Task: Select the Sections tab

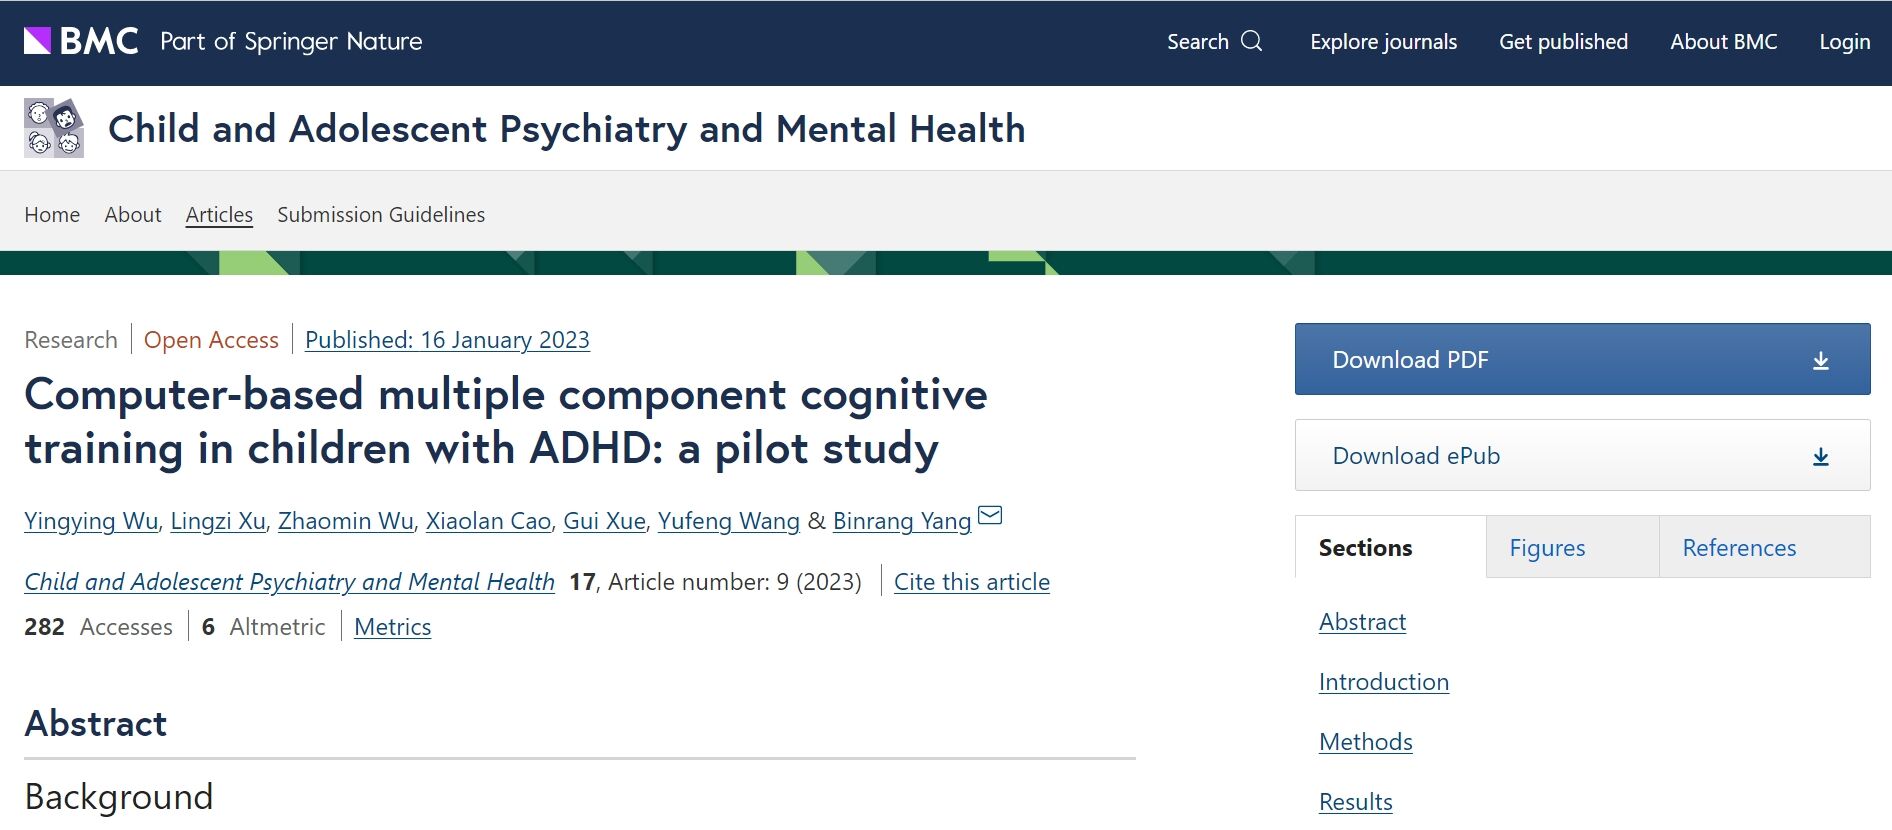Action: [1365, 548]
